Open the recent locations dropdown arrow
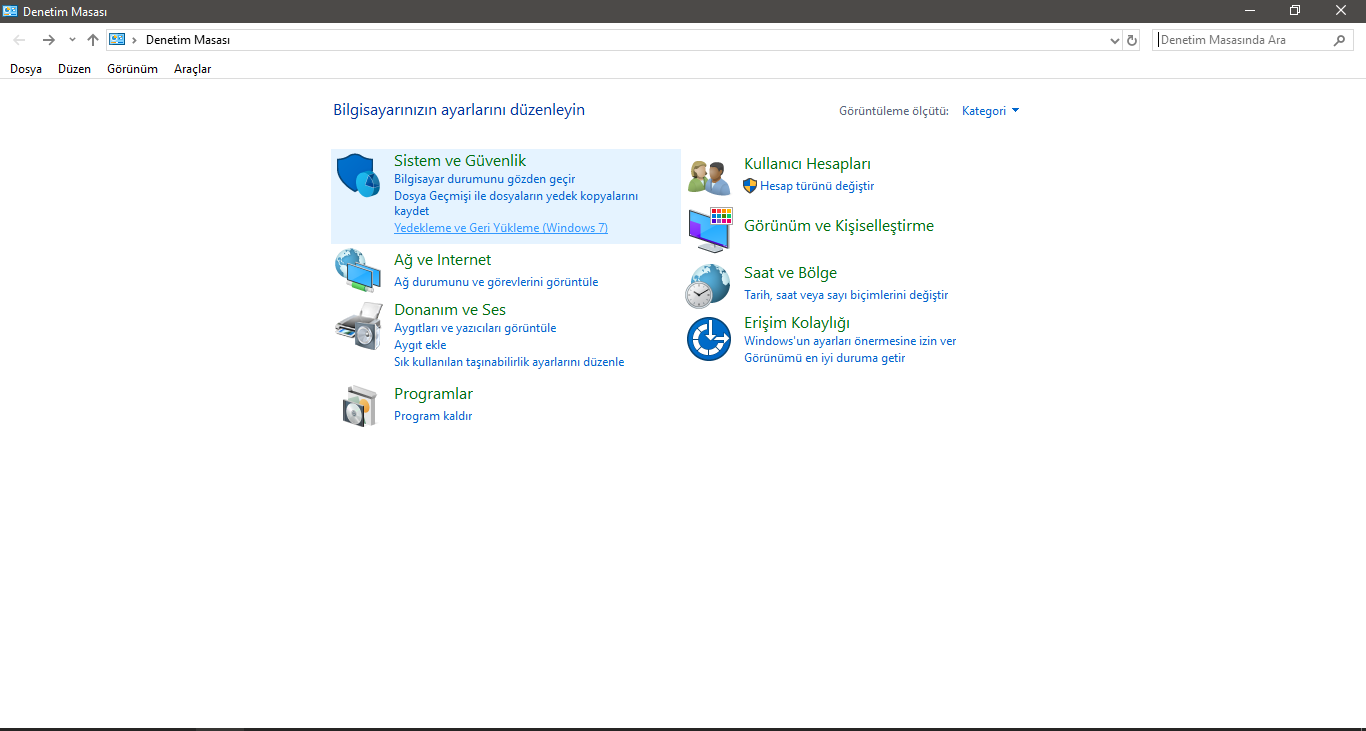 pyautogui.click(x=72, y=40)
